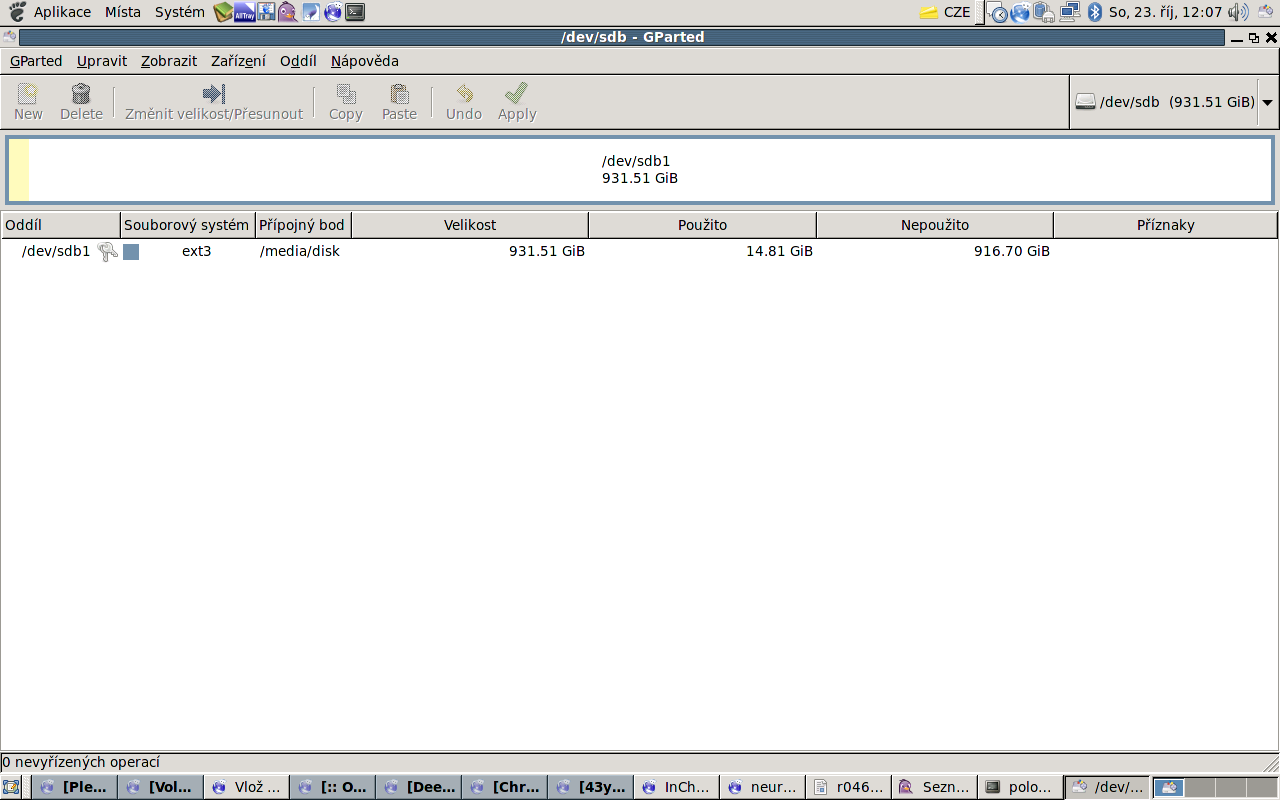Sort by the Velikost column header

470,225
